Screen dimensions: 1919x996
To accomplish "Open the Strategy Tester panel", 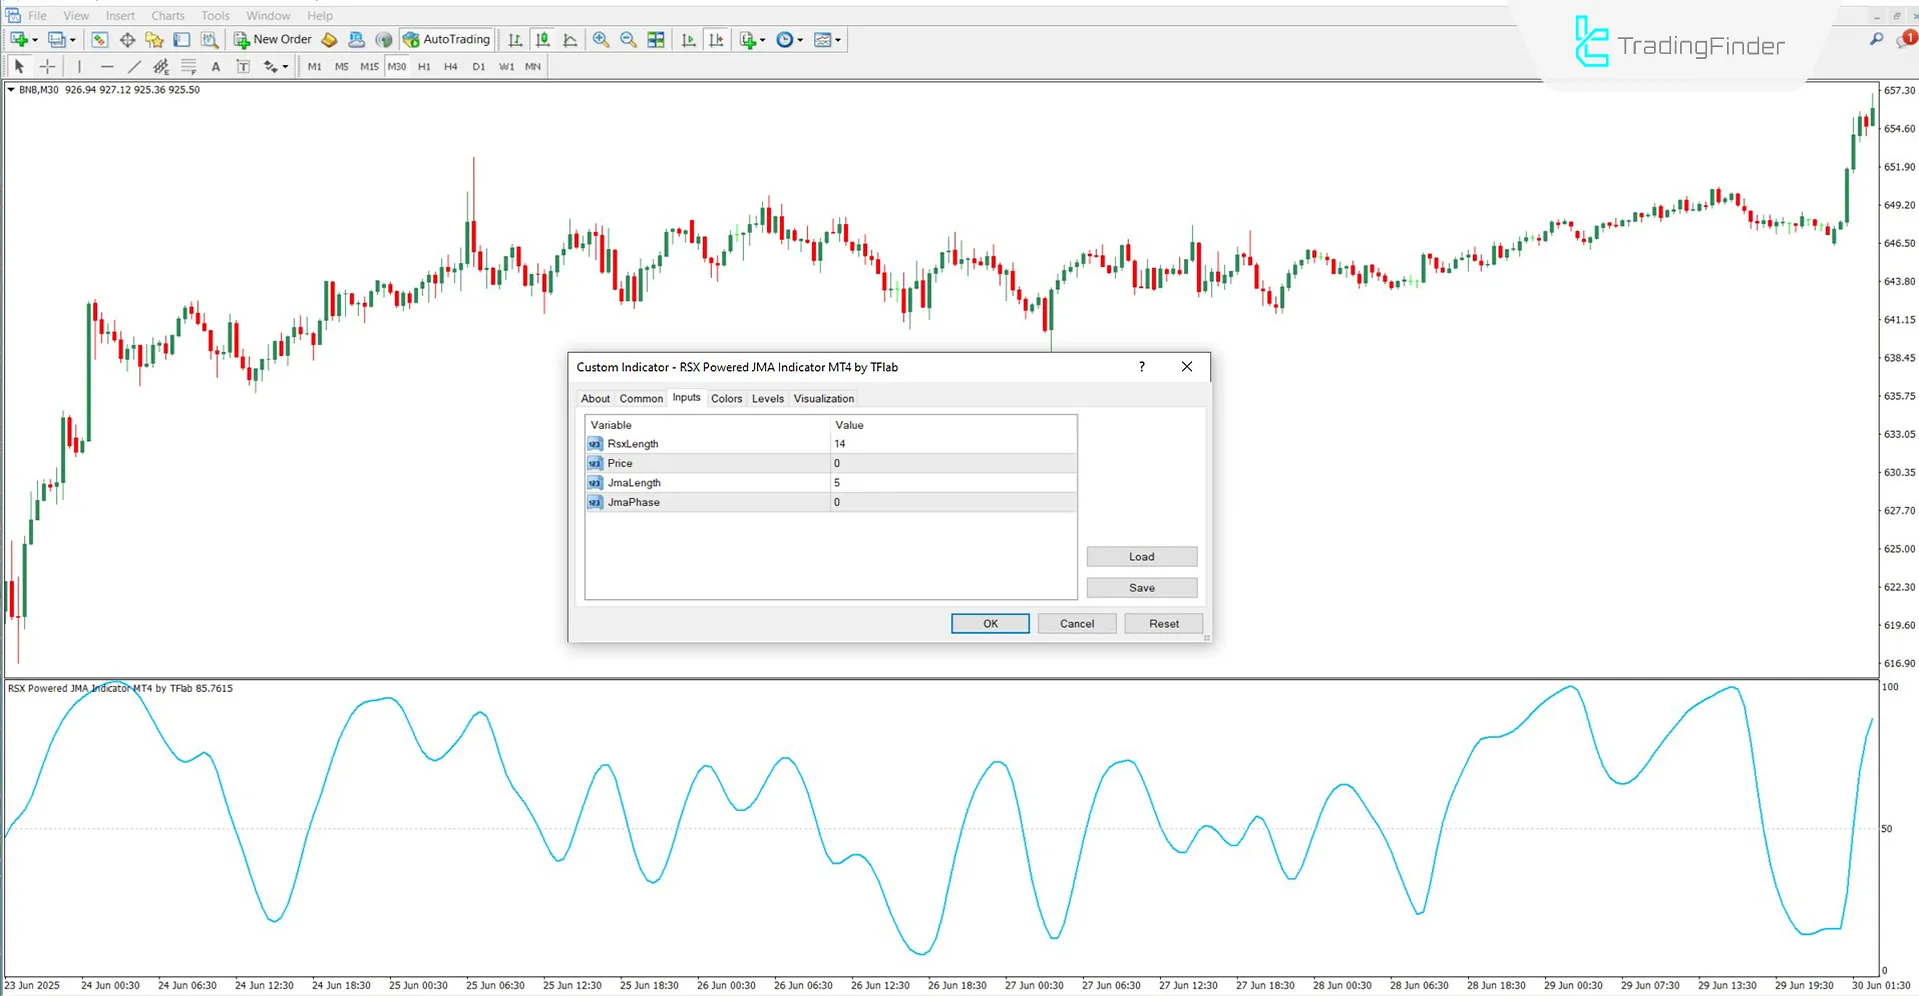I will [x=210, y=39].
